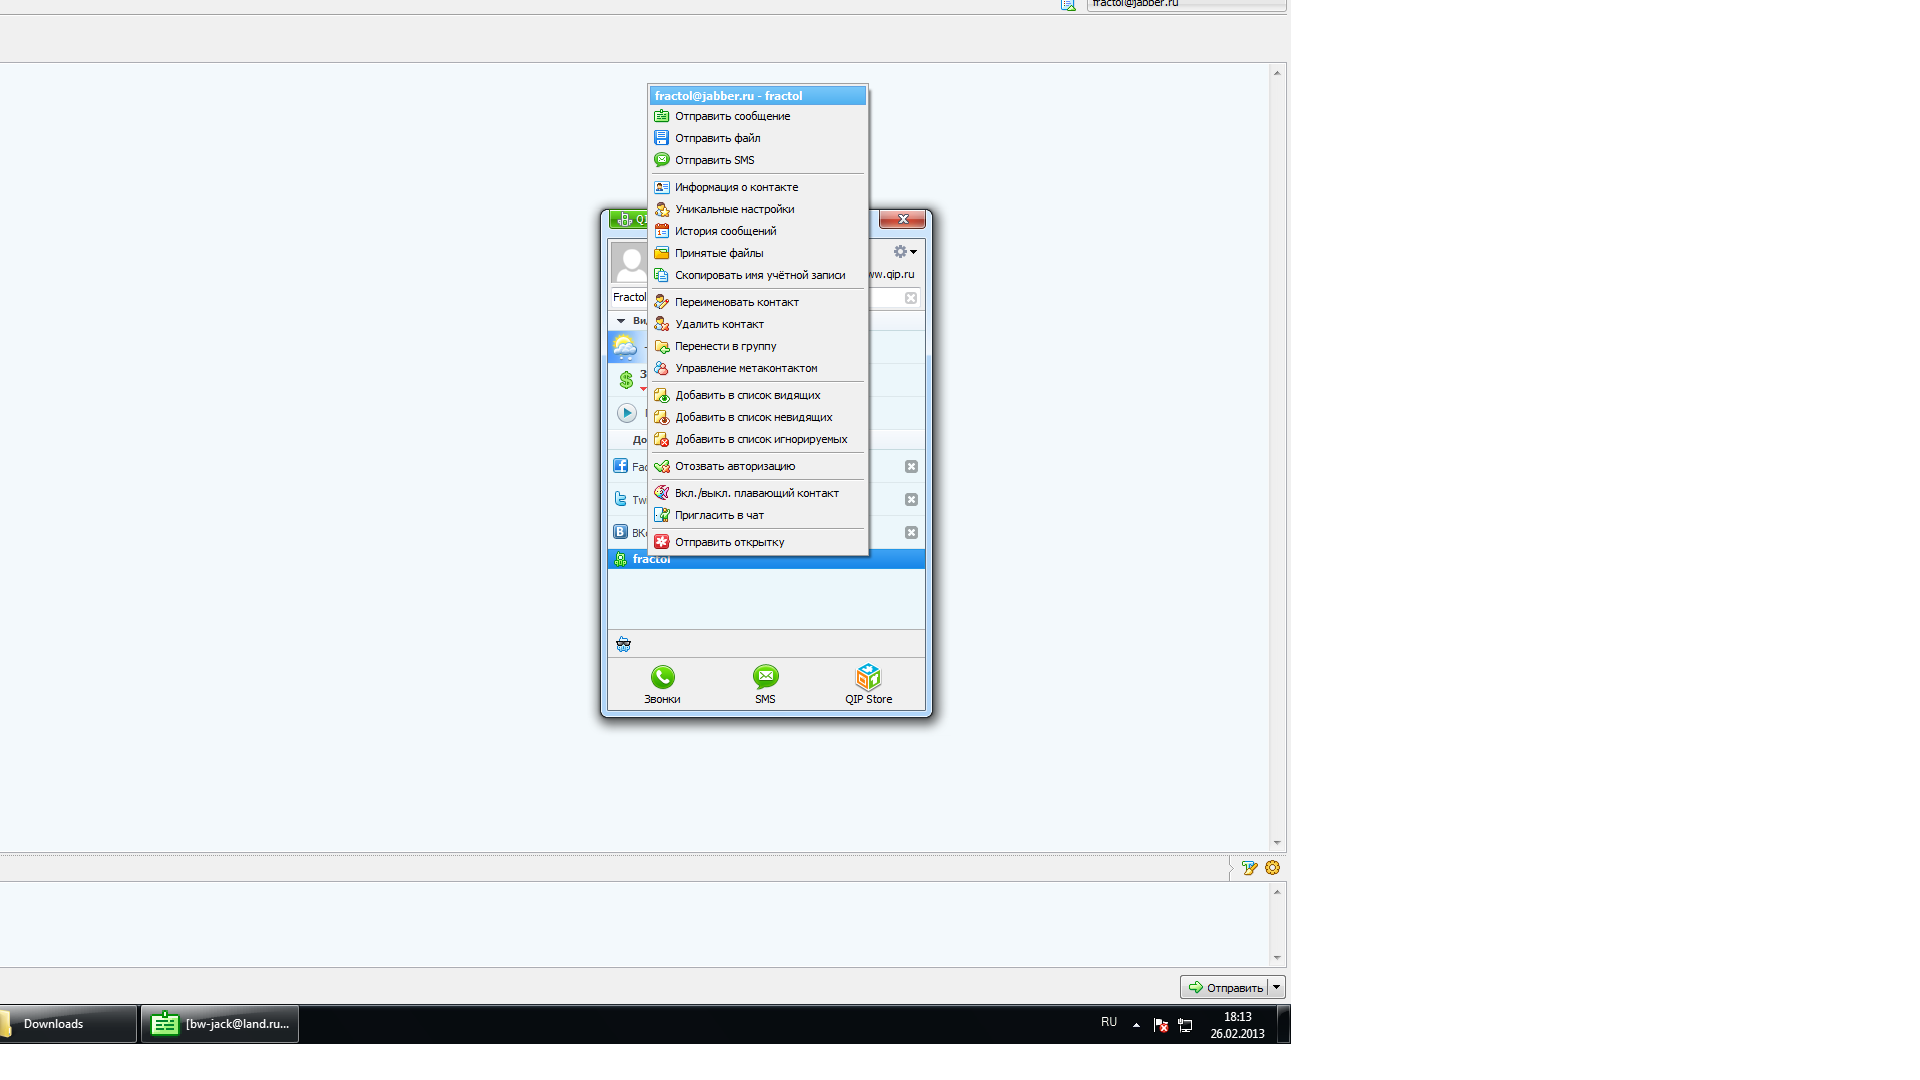Dismiss the VK row with its x button

(911, 533)
